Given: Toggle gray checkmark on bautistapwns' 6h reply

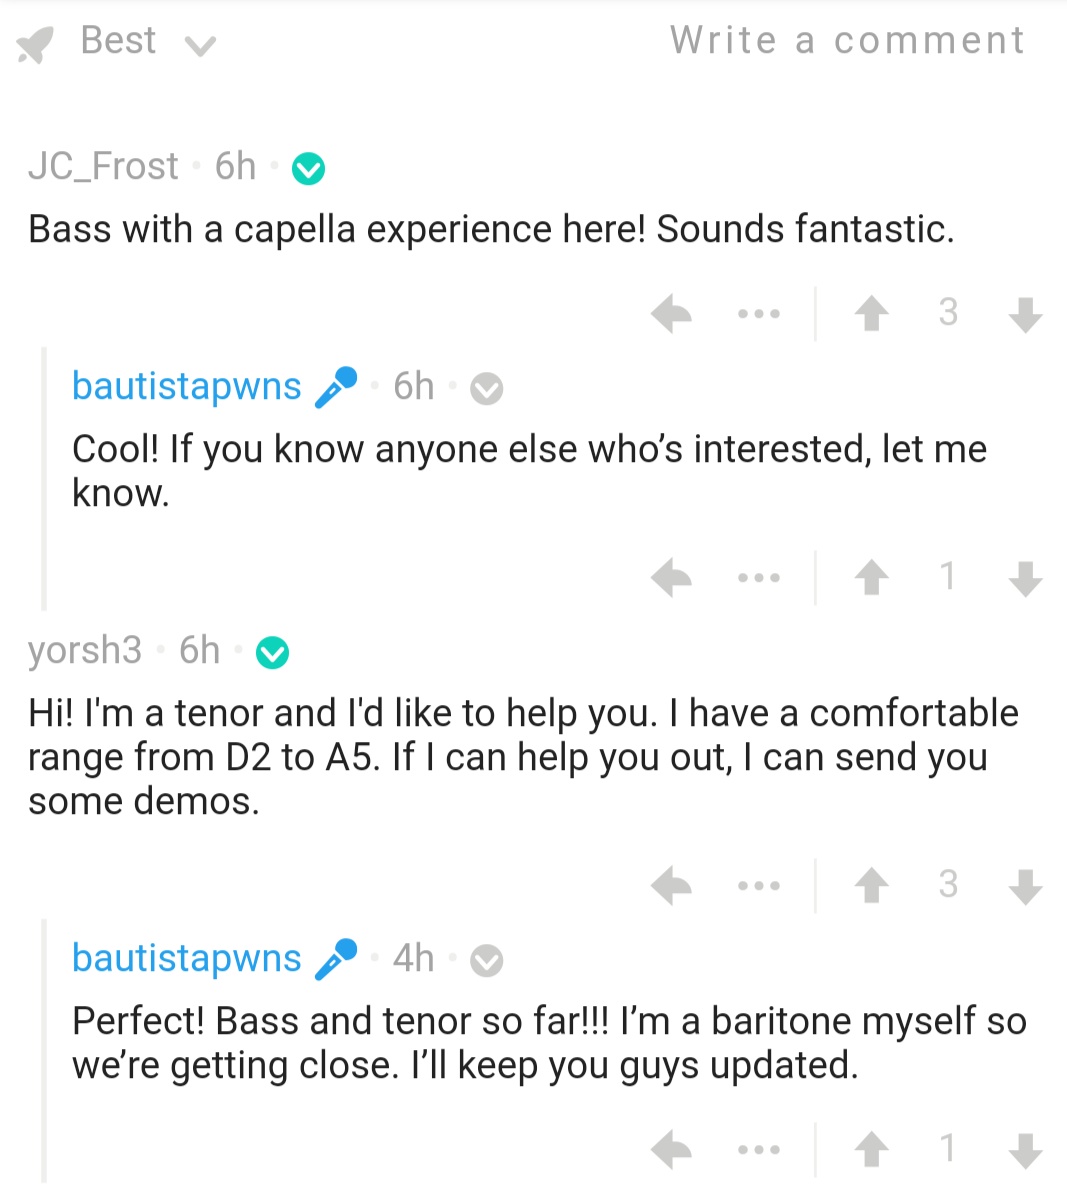Looking at the screenshot, I should [x=487, y=389].
